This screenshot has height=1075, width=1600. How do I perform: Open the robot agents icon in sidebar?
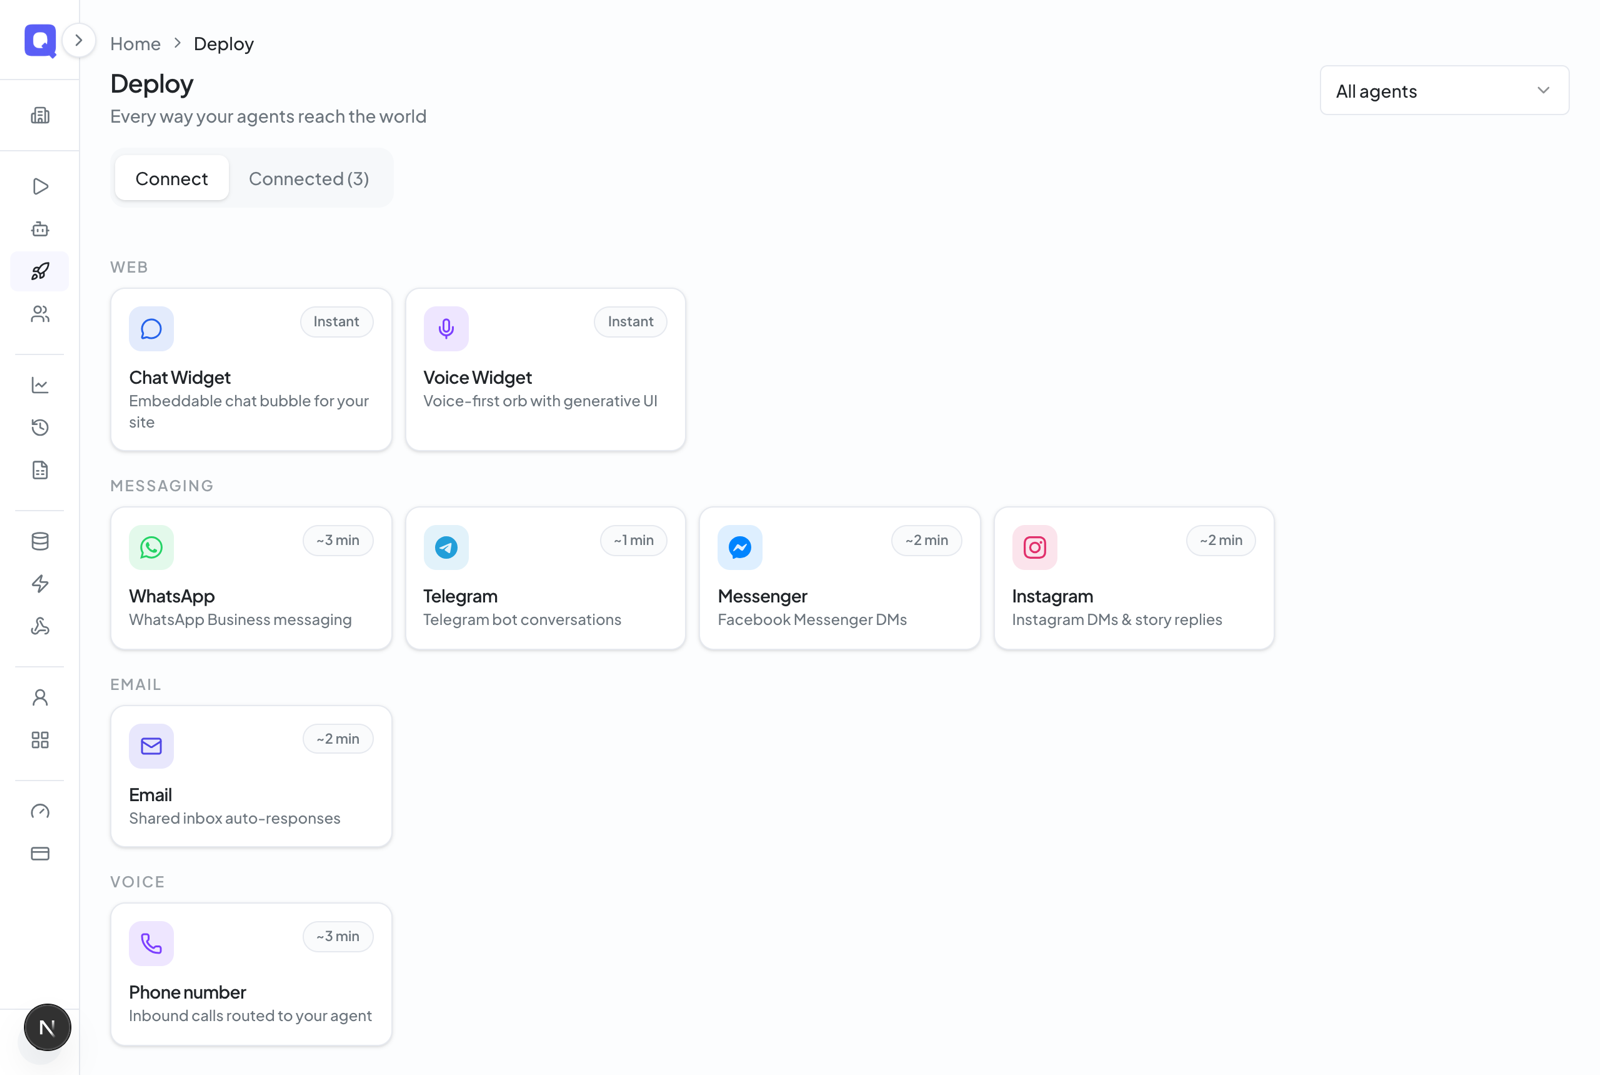(x=40, y=229)
